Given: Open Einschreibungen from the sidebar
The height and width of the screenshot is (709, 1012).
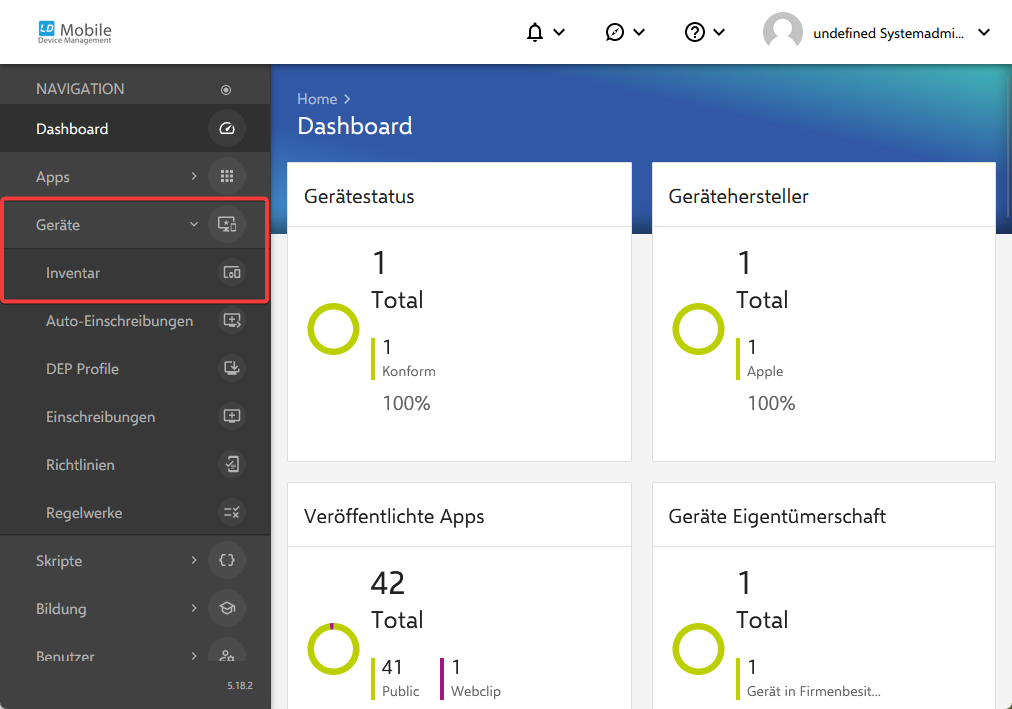Looking at the screenshot, I should pyautogui.click(x=100, y=417).
